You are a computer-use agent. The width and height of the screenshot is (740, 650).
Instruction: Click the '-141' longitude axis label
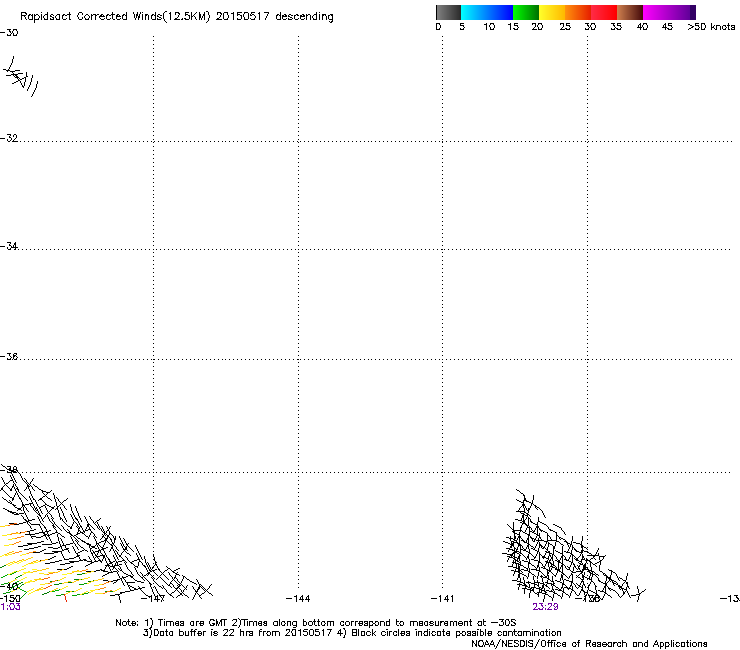(442, 599)
